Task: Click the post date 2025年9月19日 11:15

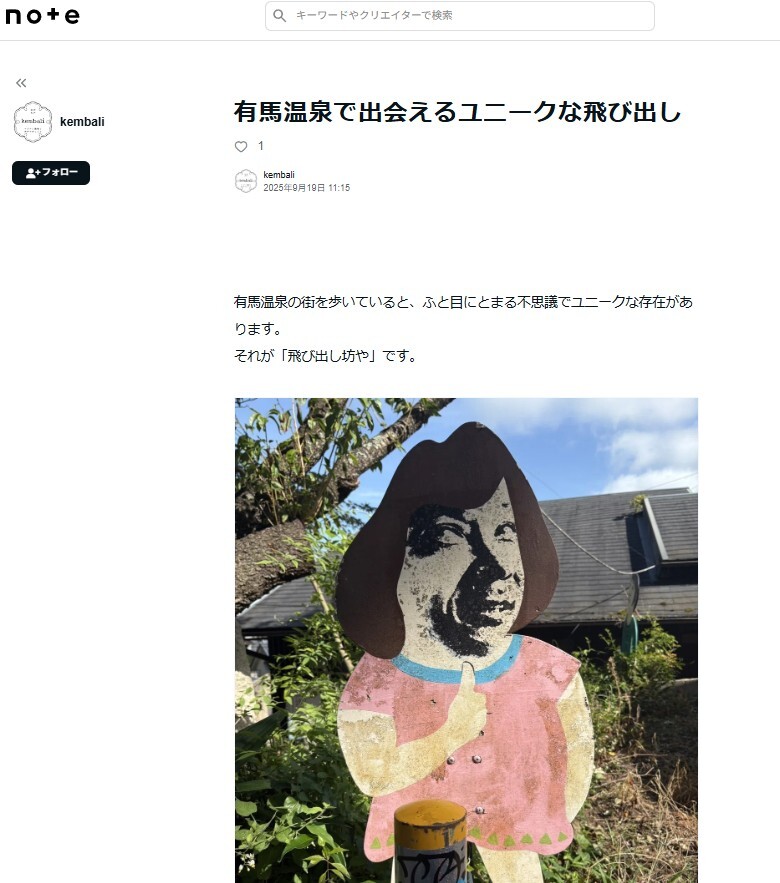Action: point(306,188)
